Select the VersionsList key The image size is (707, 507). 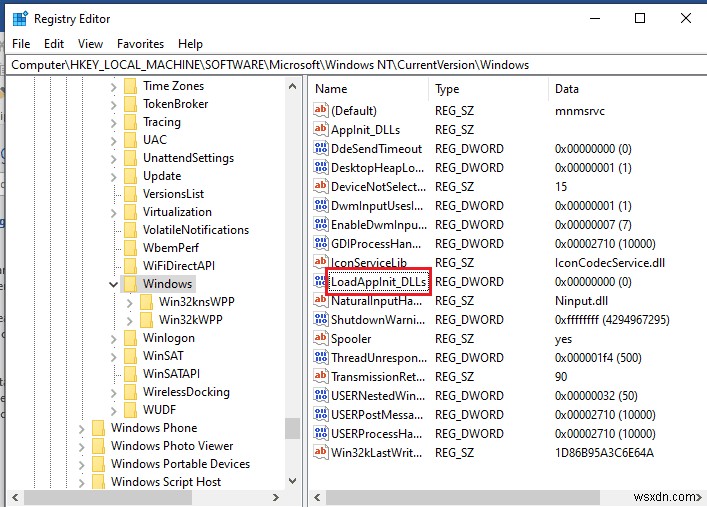tap(173, 194)
